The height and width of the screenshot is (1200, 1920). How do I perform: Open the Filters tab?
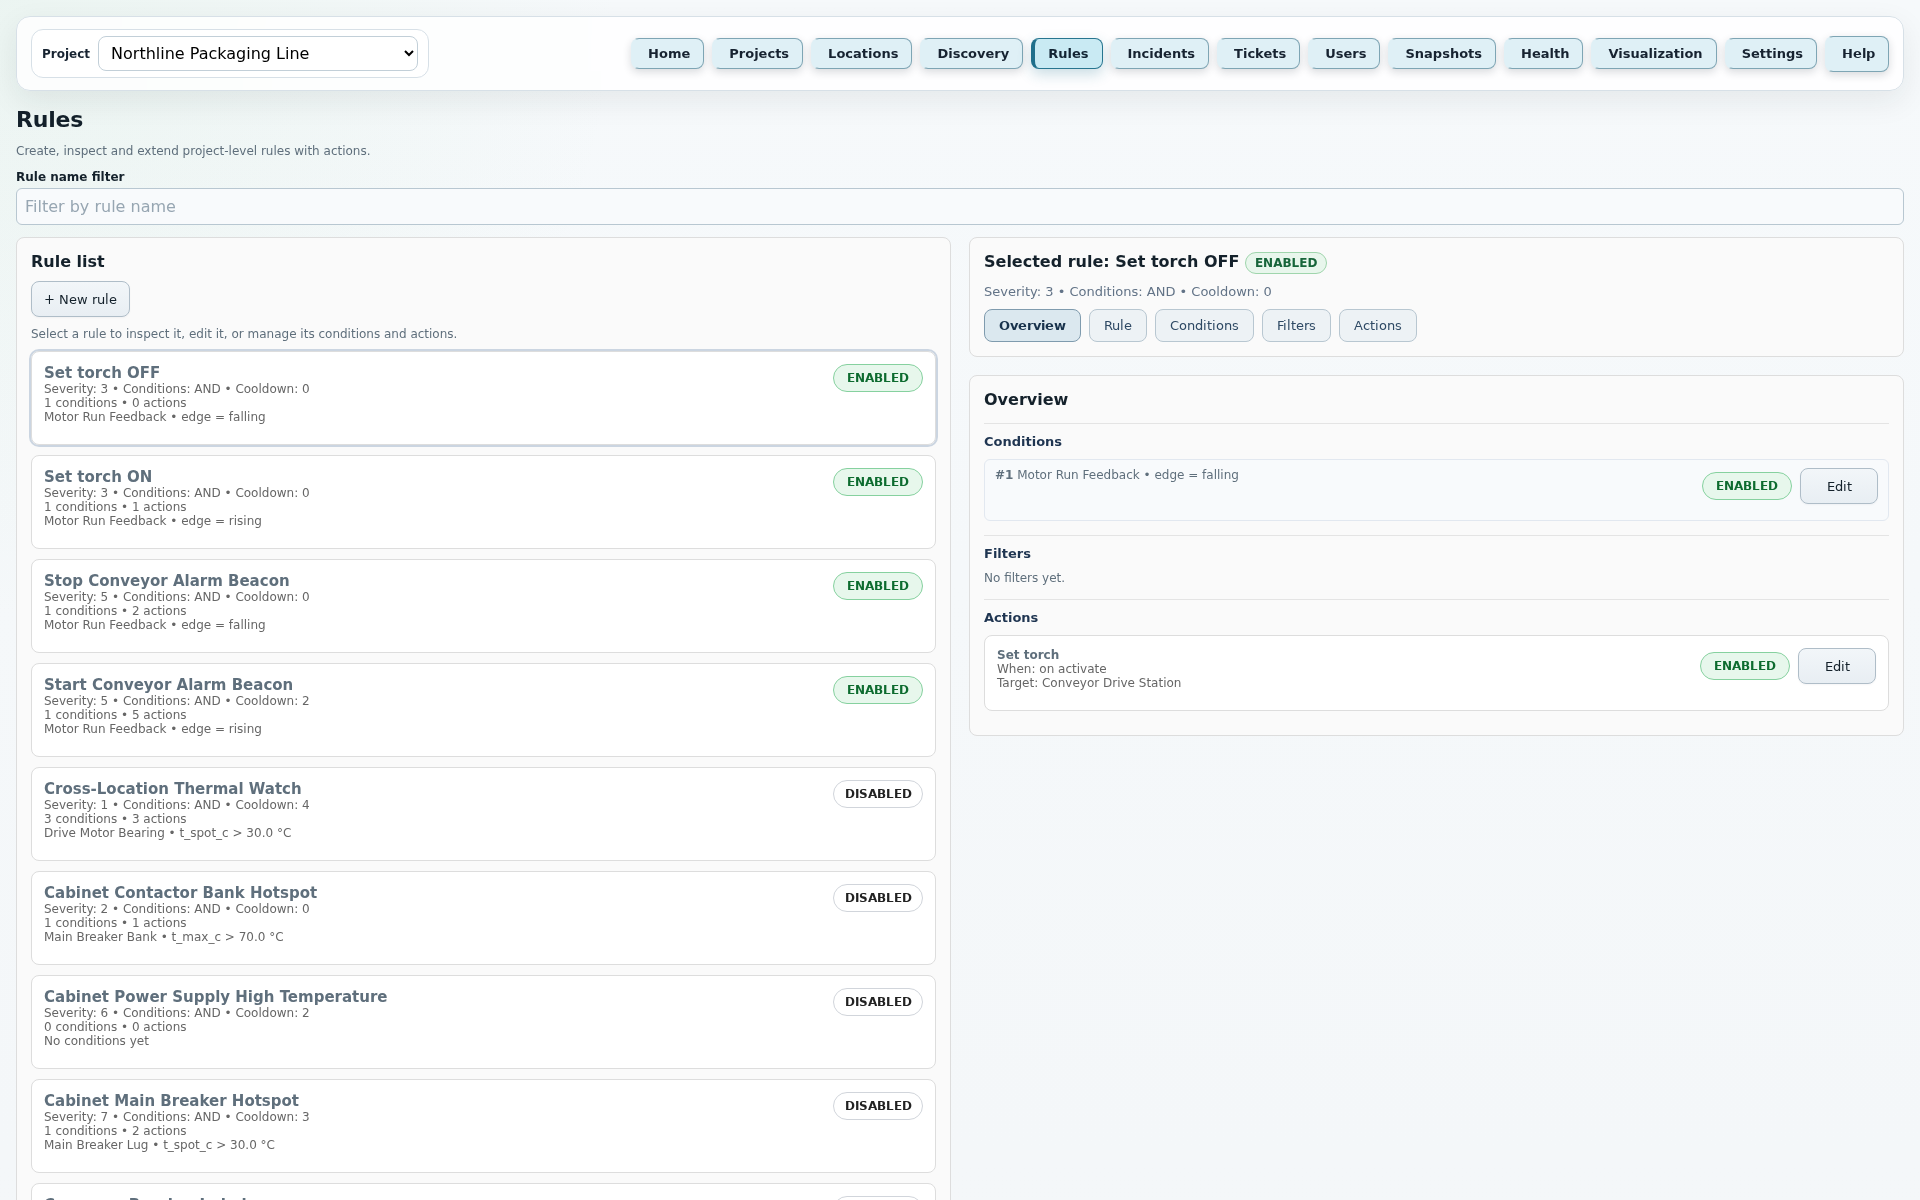tap(1295, 326)
